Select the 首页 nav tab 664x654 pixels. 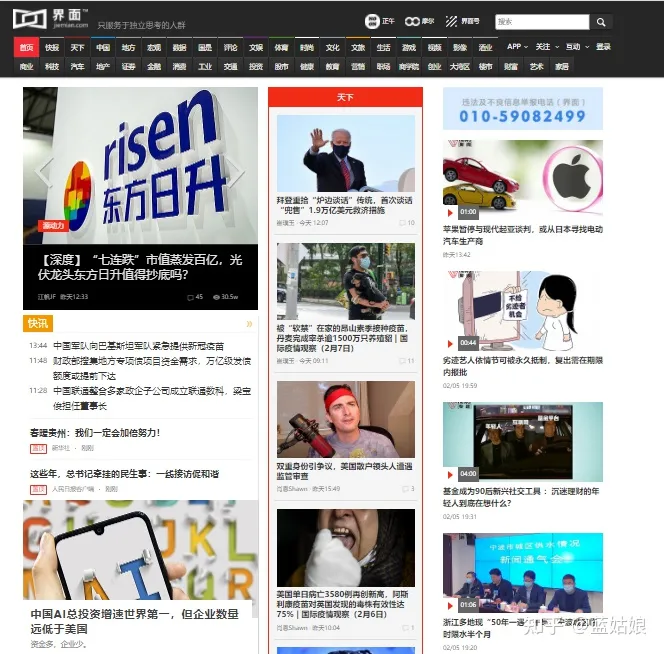(26, 47)
